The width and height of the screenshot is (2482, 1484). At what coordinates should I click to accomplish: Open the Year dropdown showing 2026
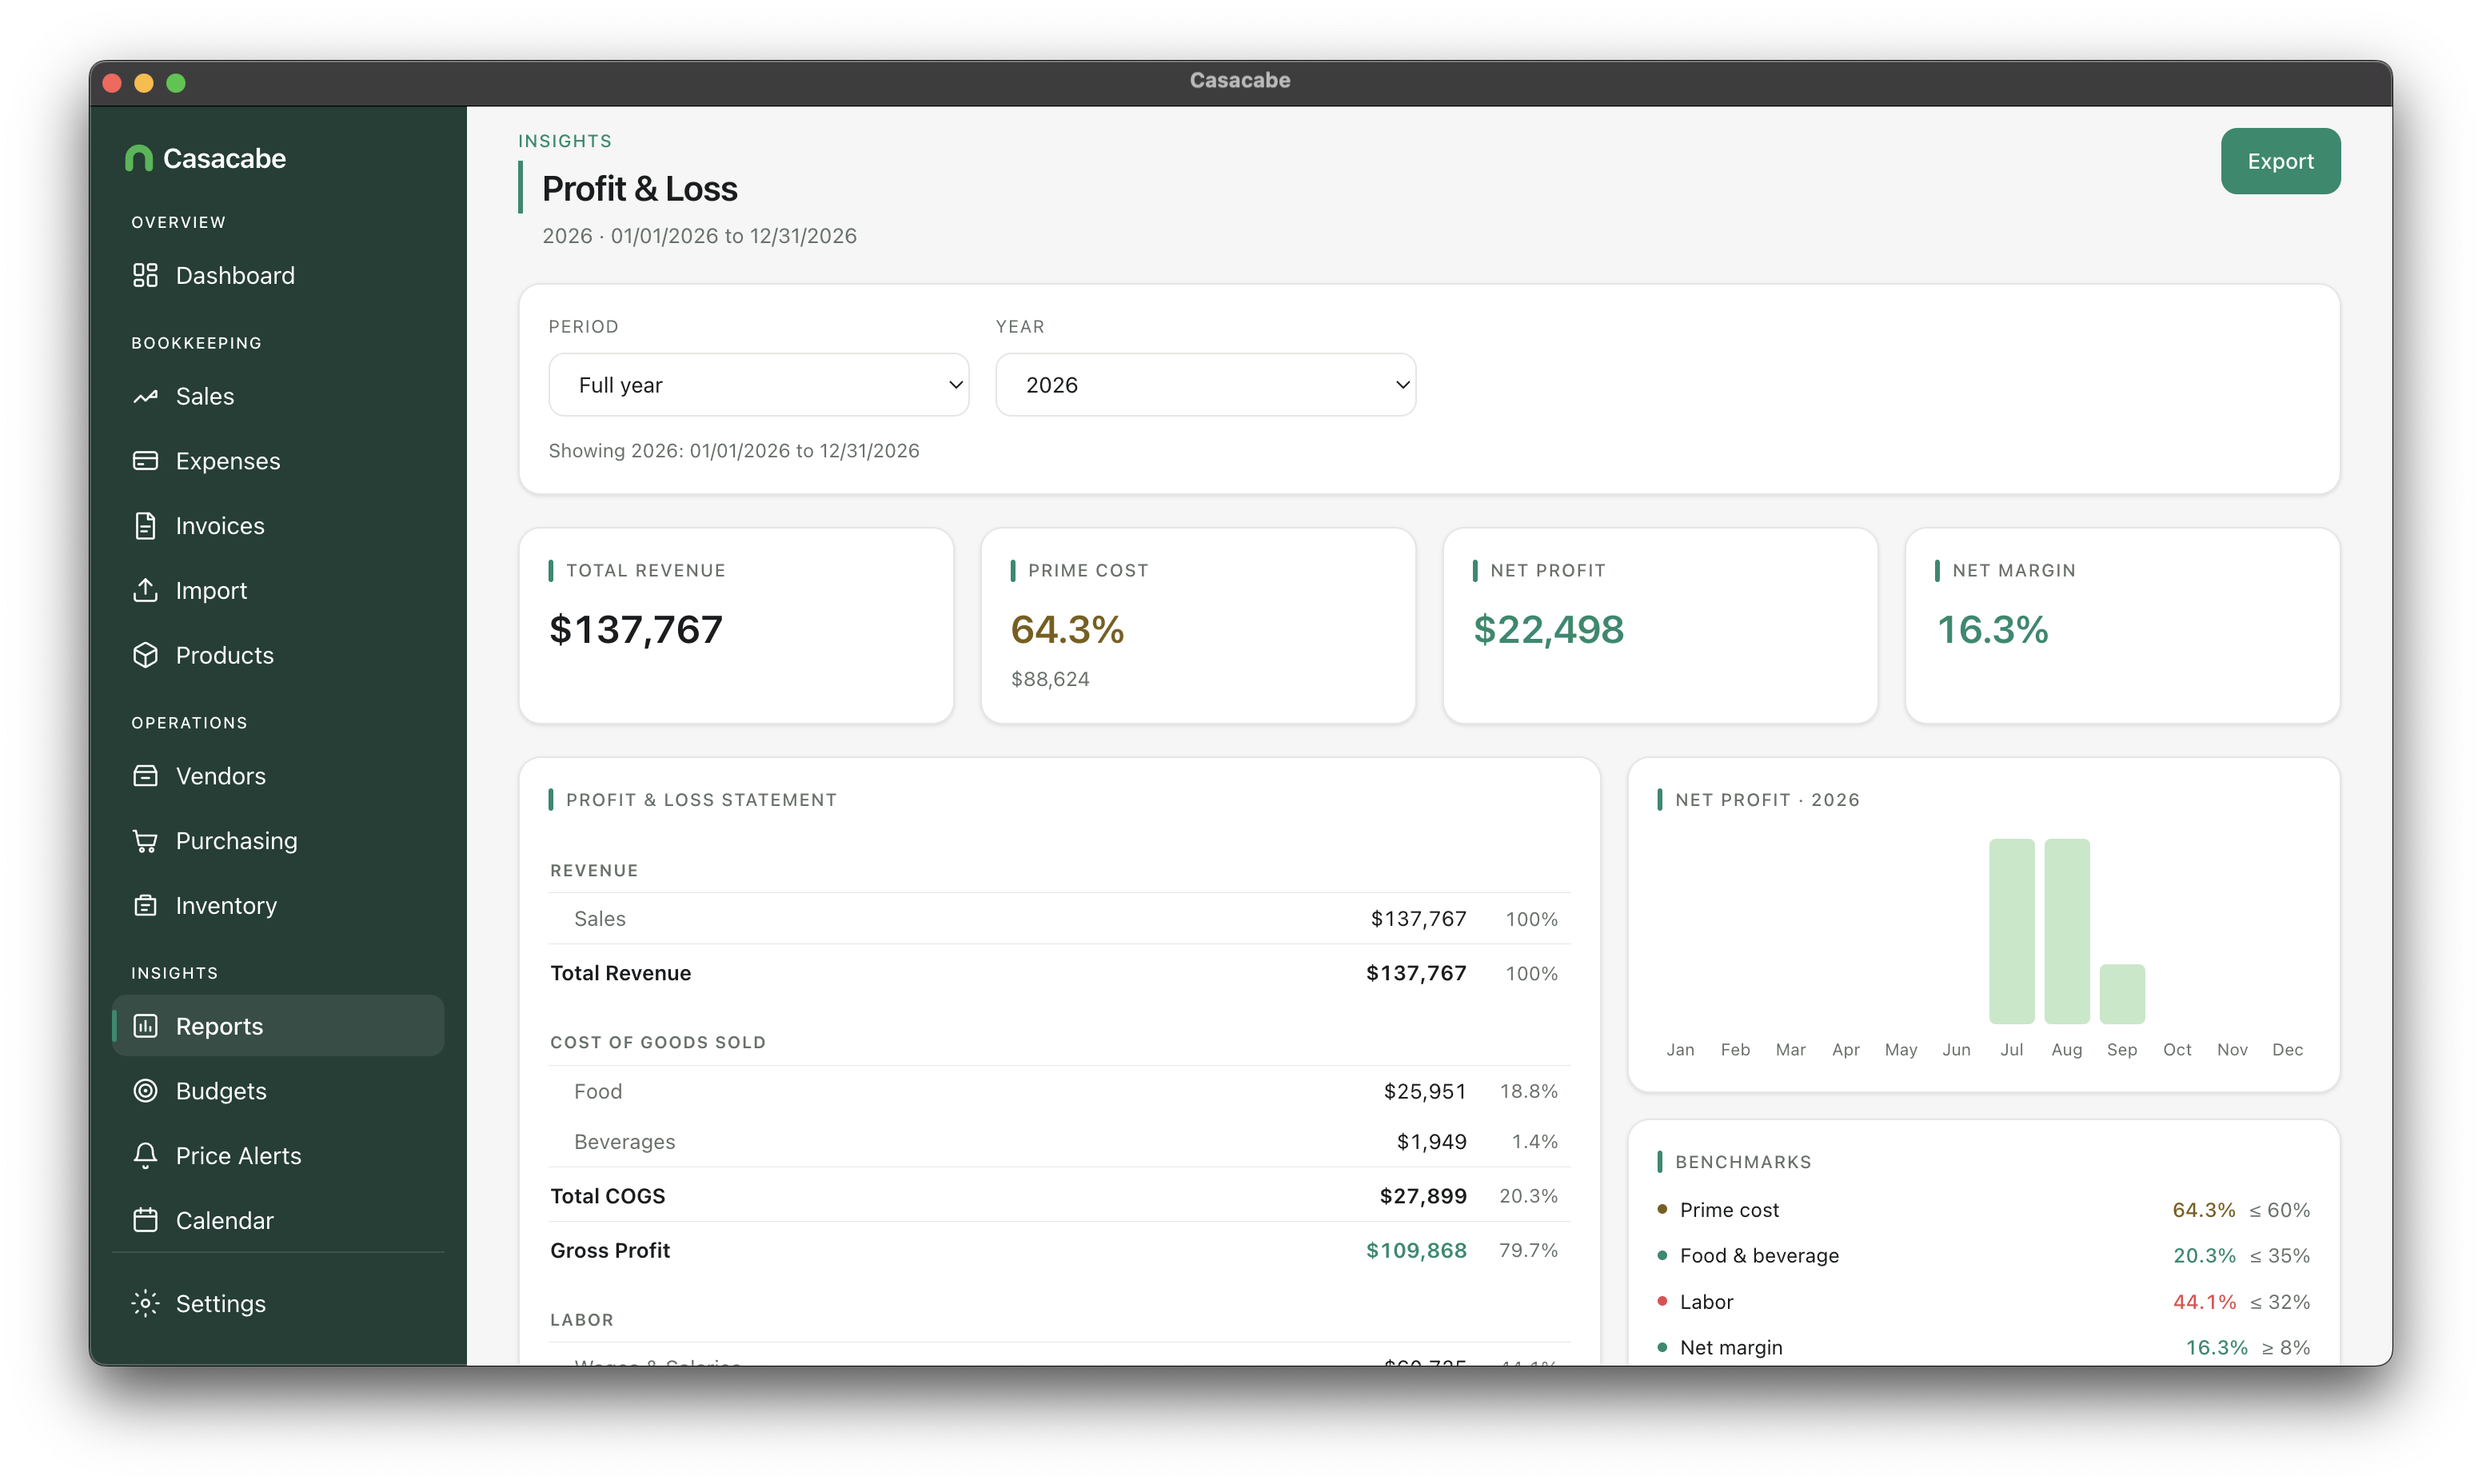click(1205, 385)
